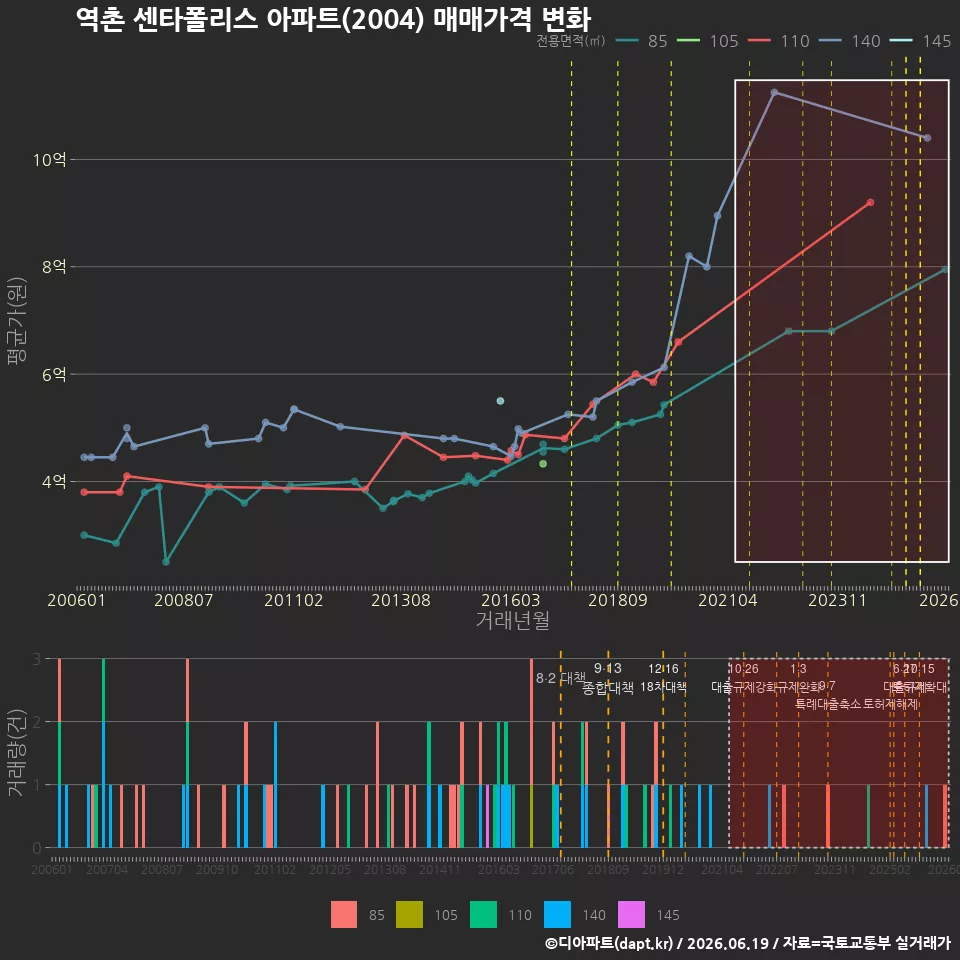Click the 거래량(건) axis title
960x960 pixels.
click(16, 752)
